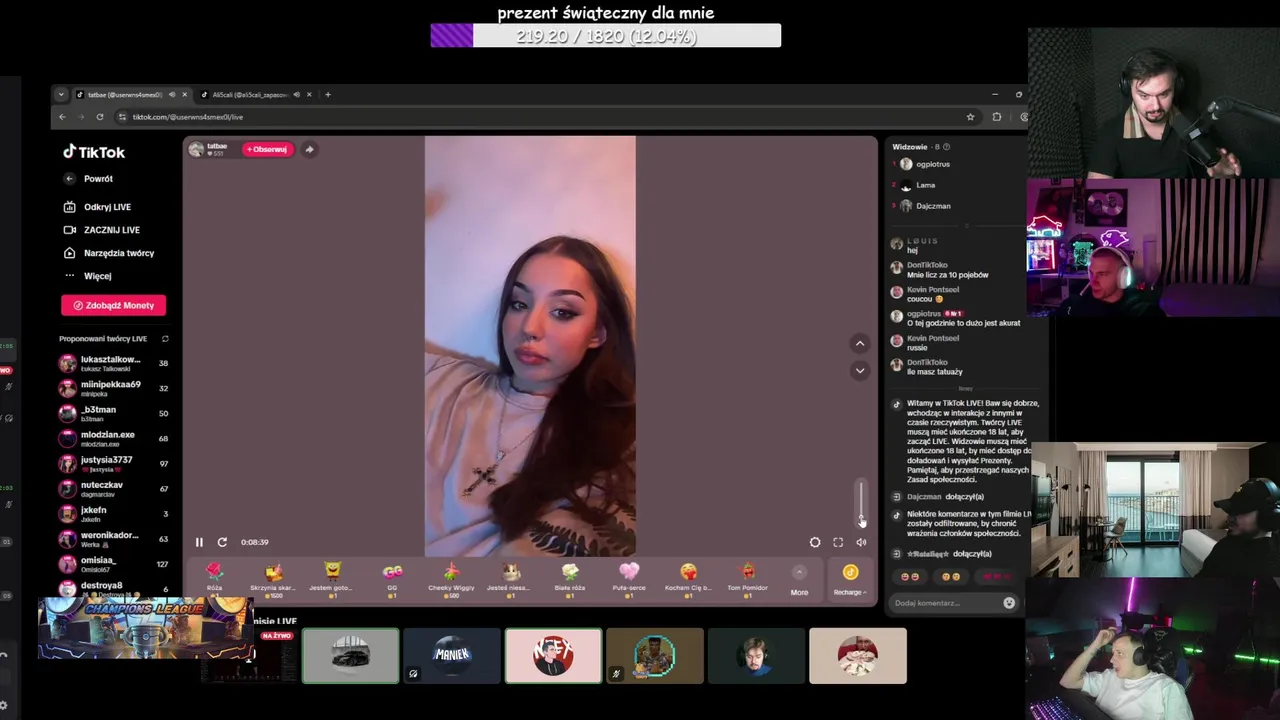Send the Tom Pomidor gift
1280x720 pixels.
(748, 579)
